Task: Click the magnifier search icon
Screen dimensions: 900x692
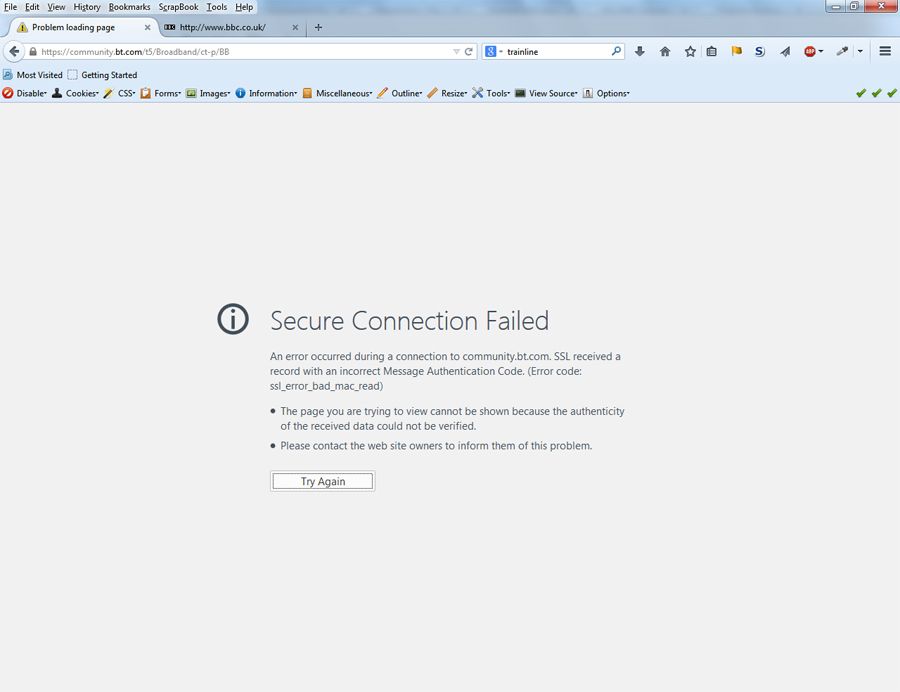Action: (616, 51)
